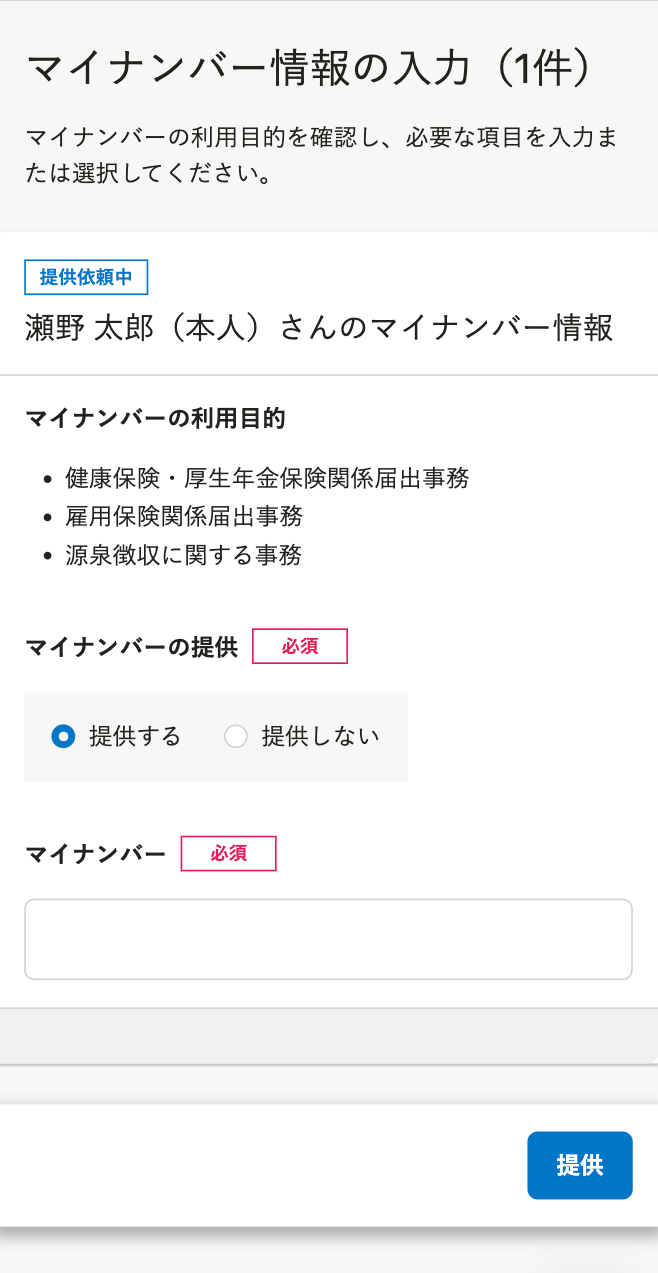This screenshot has height=1273, width=658.
Task: Select the 提供する radio button circle
Action: [x=63, y=737]
